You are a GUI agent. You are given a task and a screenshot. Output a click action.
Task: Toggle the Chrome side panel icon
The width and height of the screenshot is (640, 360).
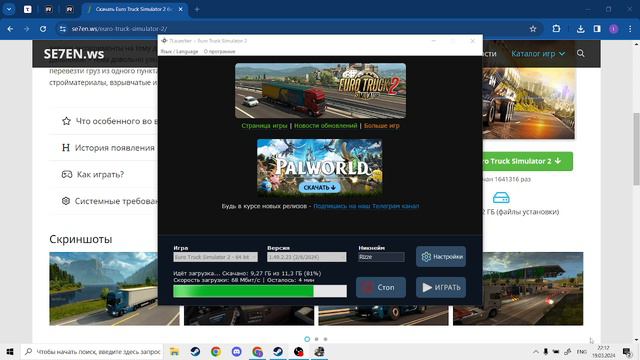point(597,29)
